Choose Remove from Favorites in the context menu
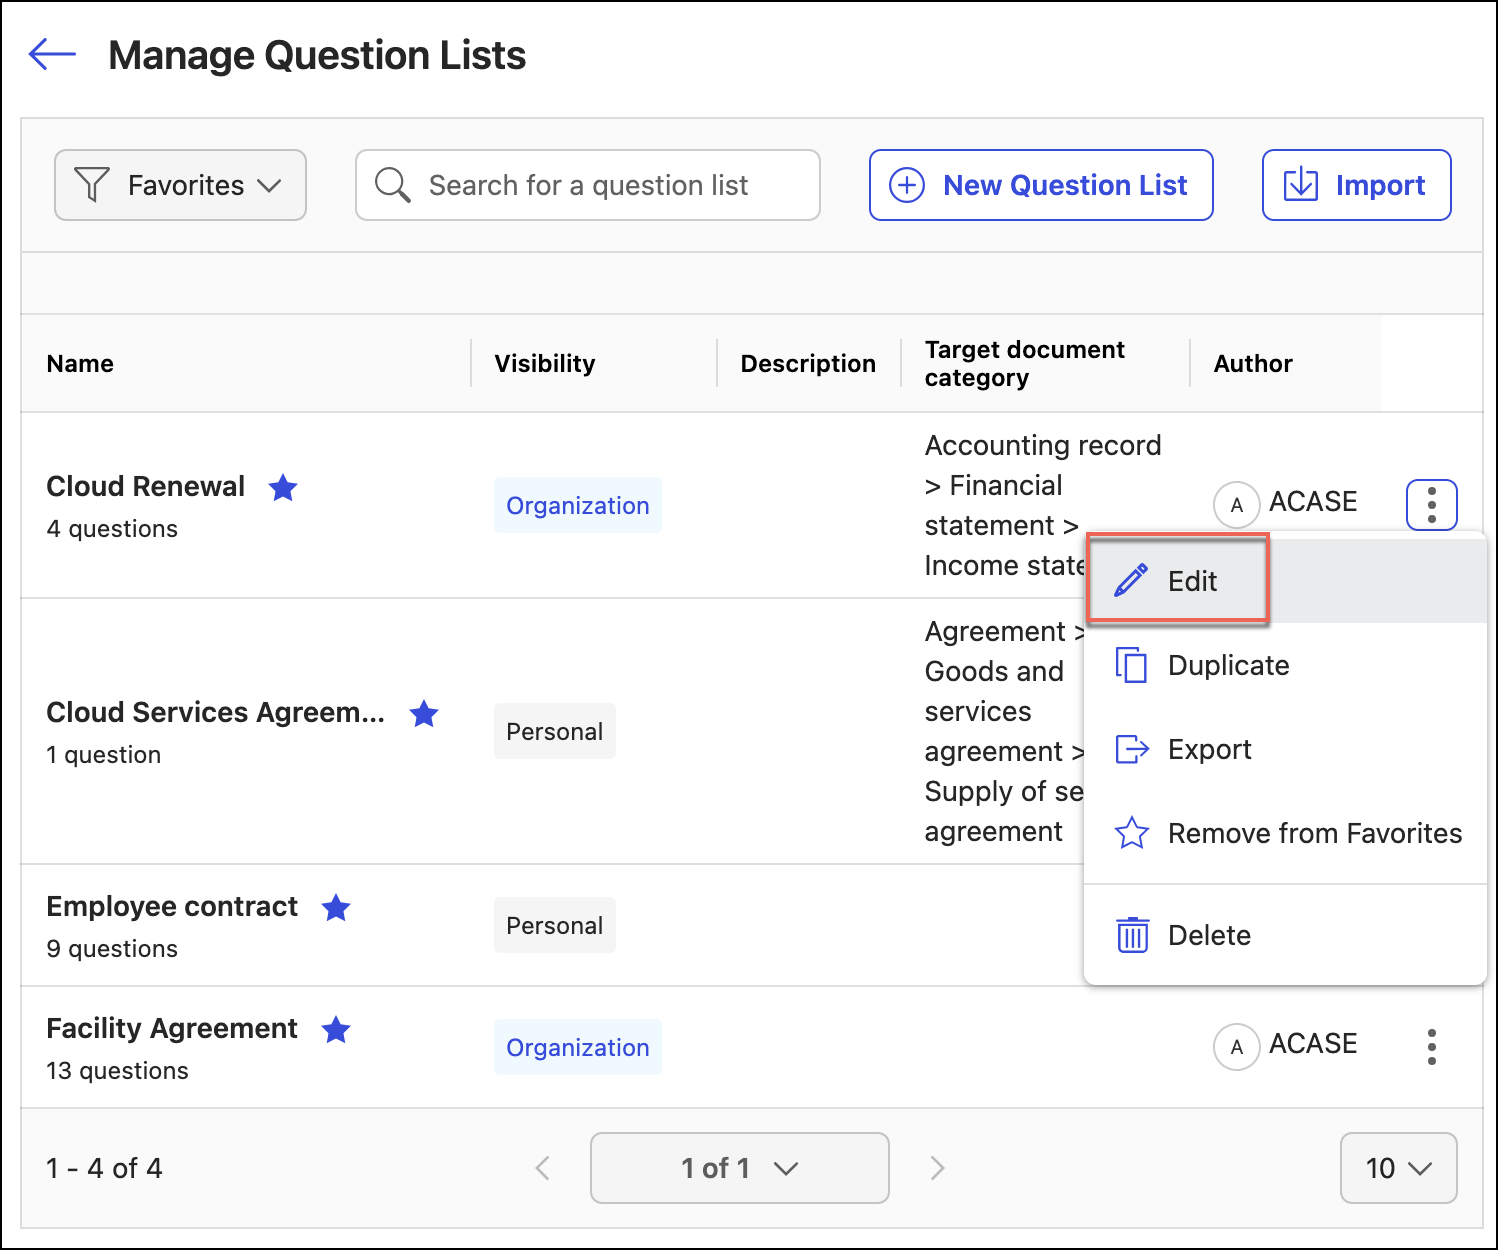This screenshot has width=1498, height=1250. click(1314, 832)
